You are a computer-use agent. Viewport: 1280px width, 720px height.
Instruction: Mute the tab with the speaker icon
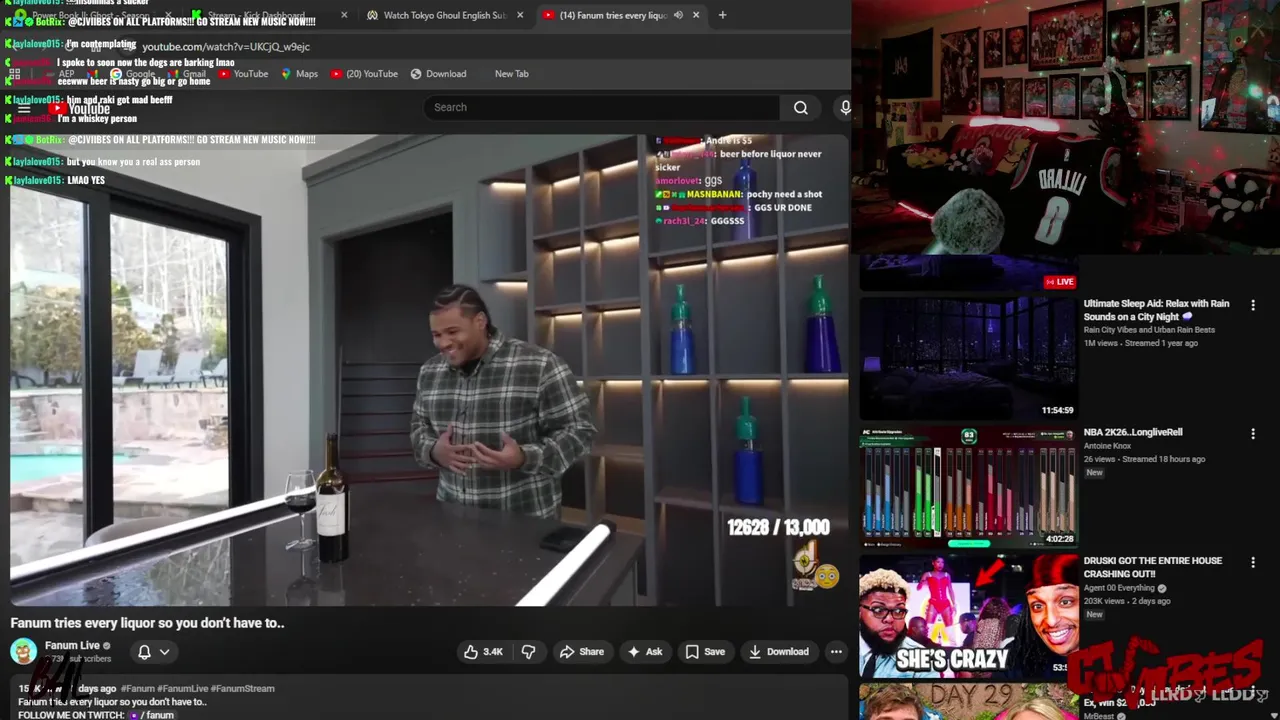pos(678,15)
